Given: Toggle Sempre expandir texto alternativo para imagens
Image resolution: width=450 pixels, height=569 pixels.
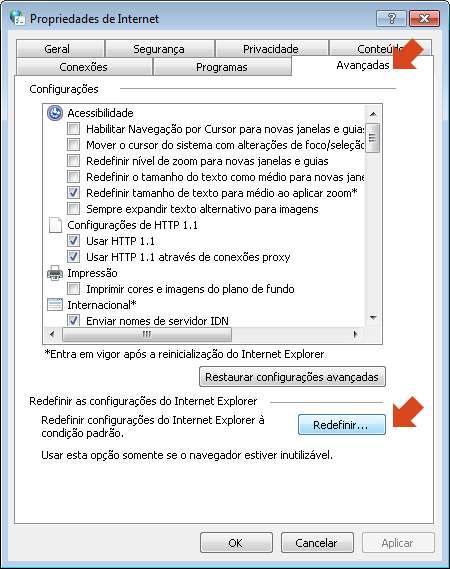Looking at the screenshot, I should (73, 209).
